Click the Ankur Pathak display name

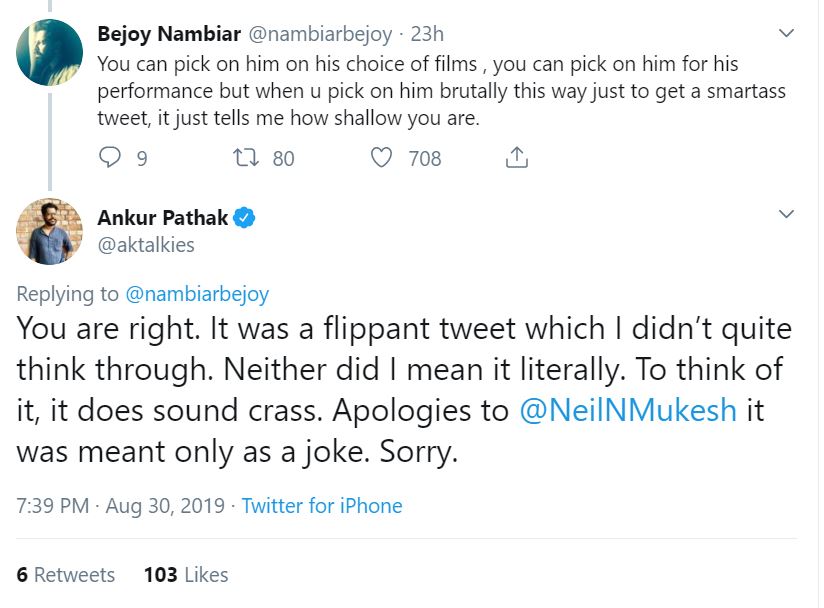click(163, 217)
